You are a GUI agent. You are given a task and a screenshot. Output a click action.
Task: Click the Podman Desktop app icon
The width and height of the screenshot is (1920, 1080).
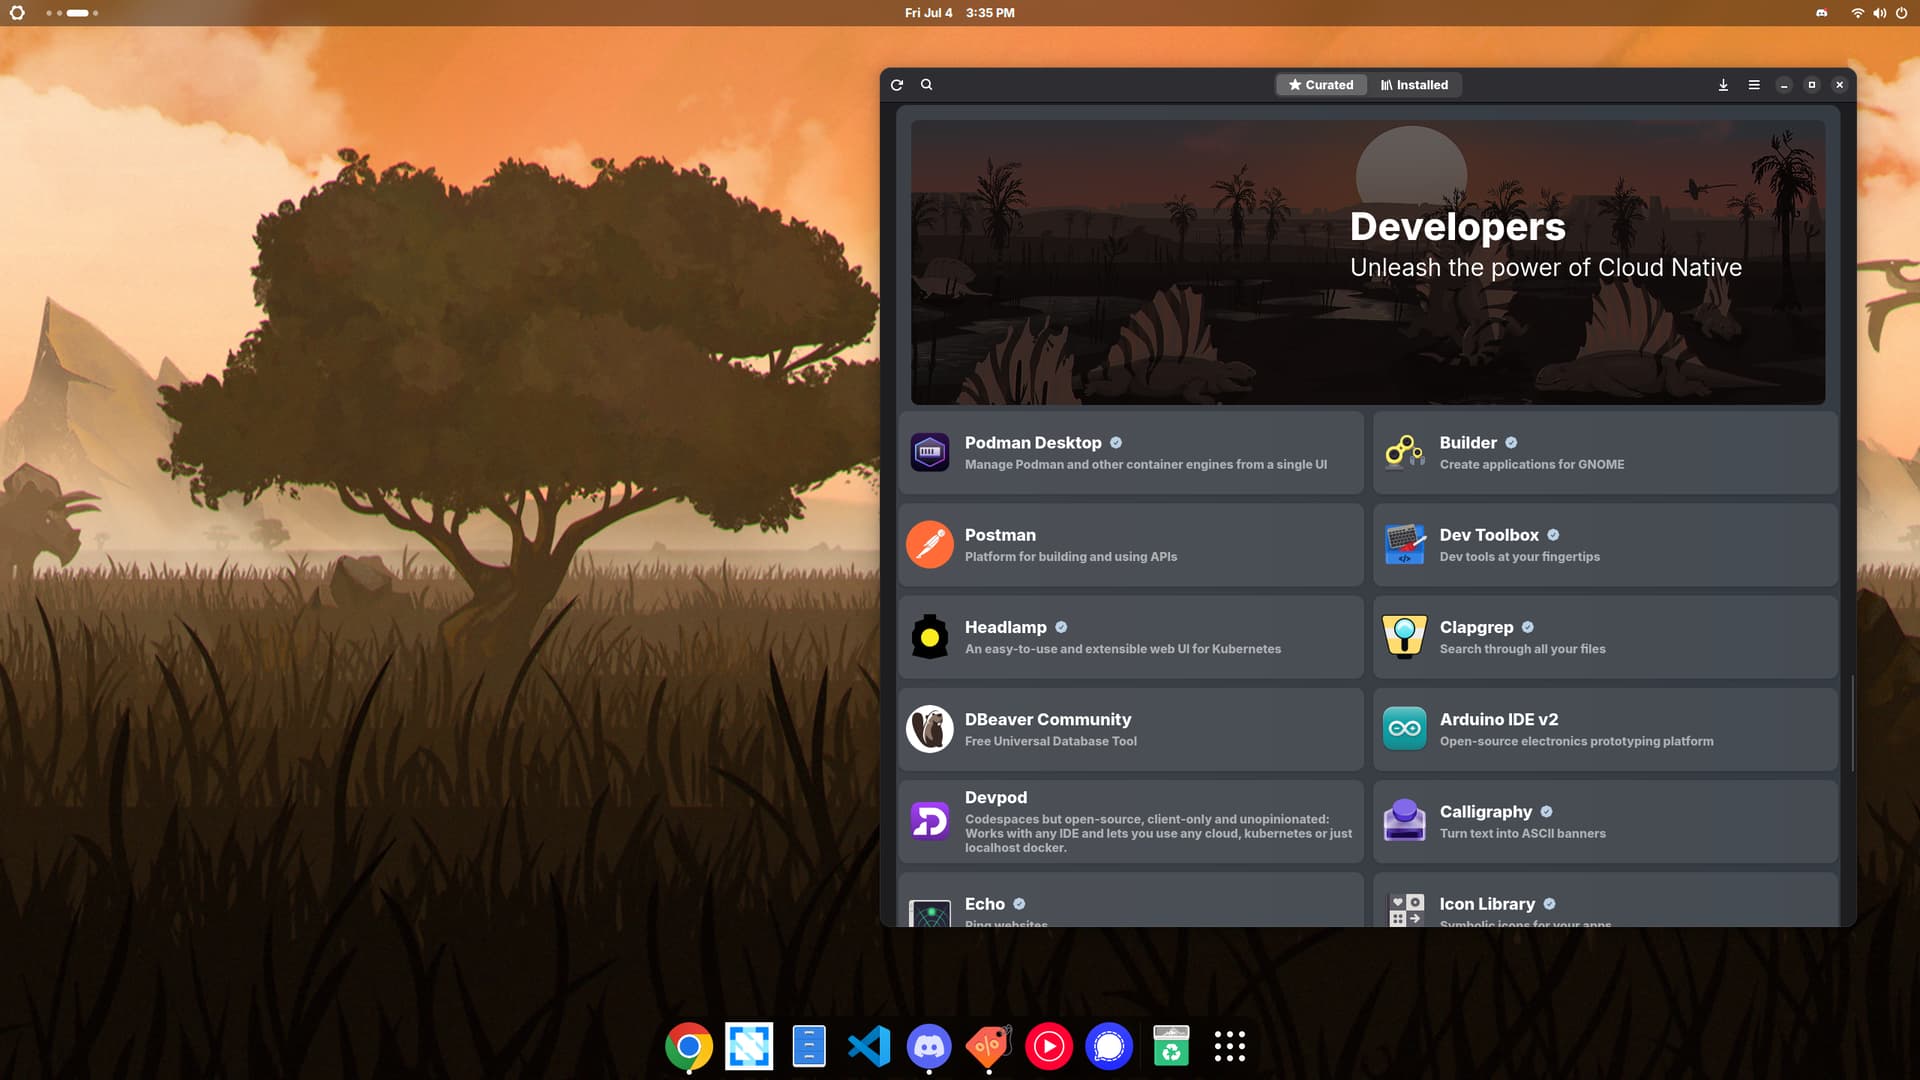tap(930, 452)
